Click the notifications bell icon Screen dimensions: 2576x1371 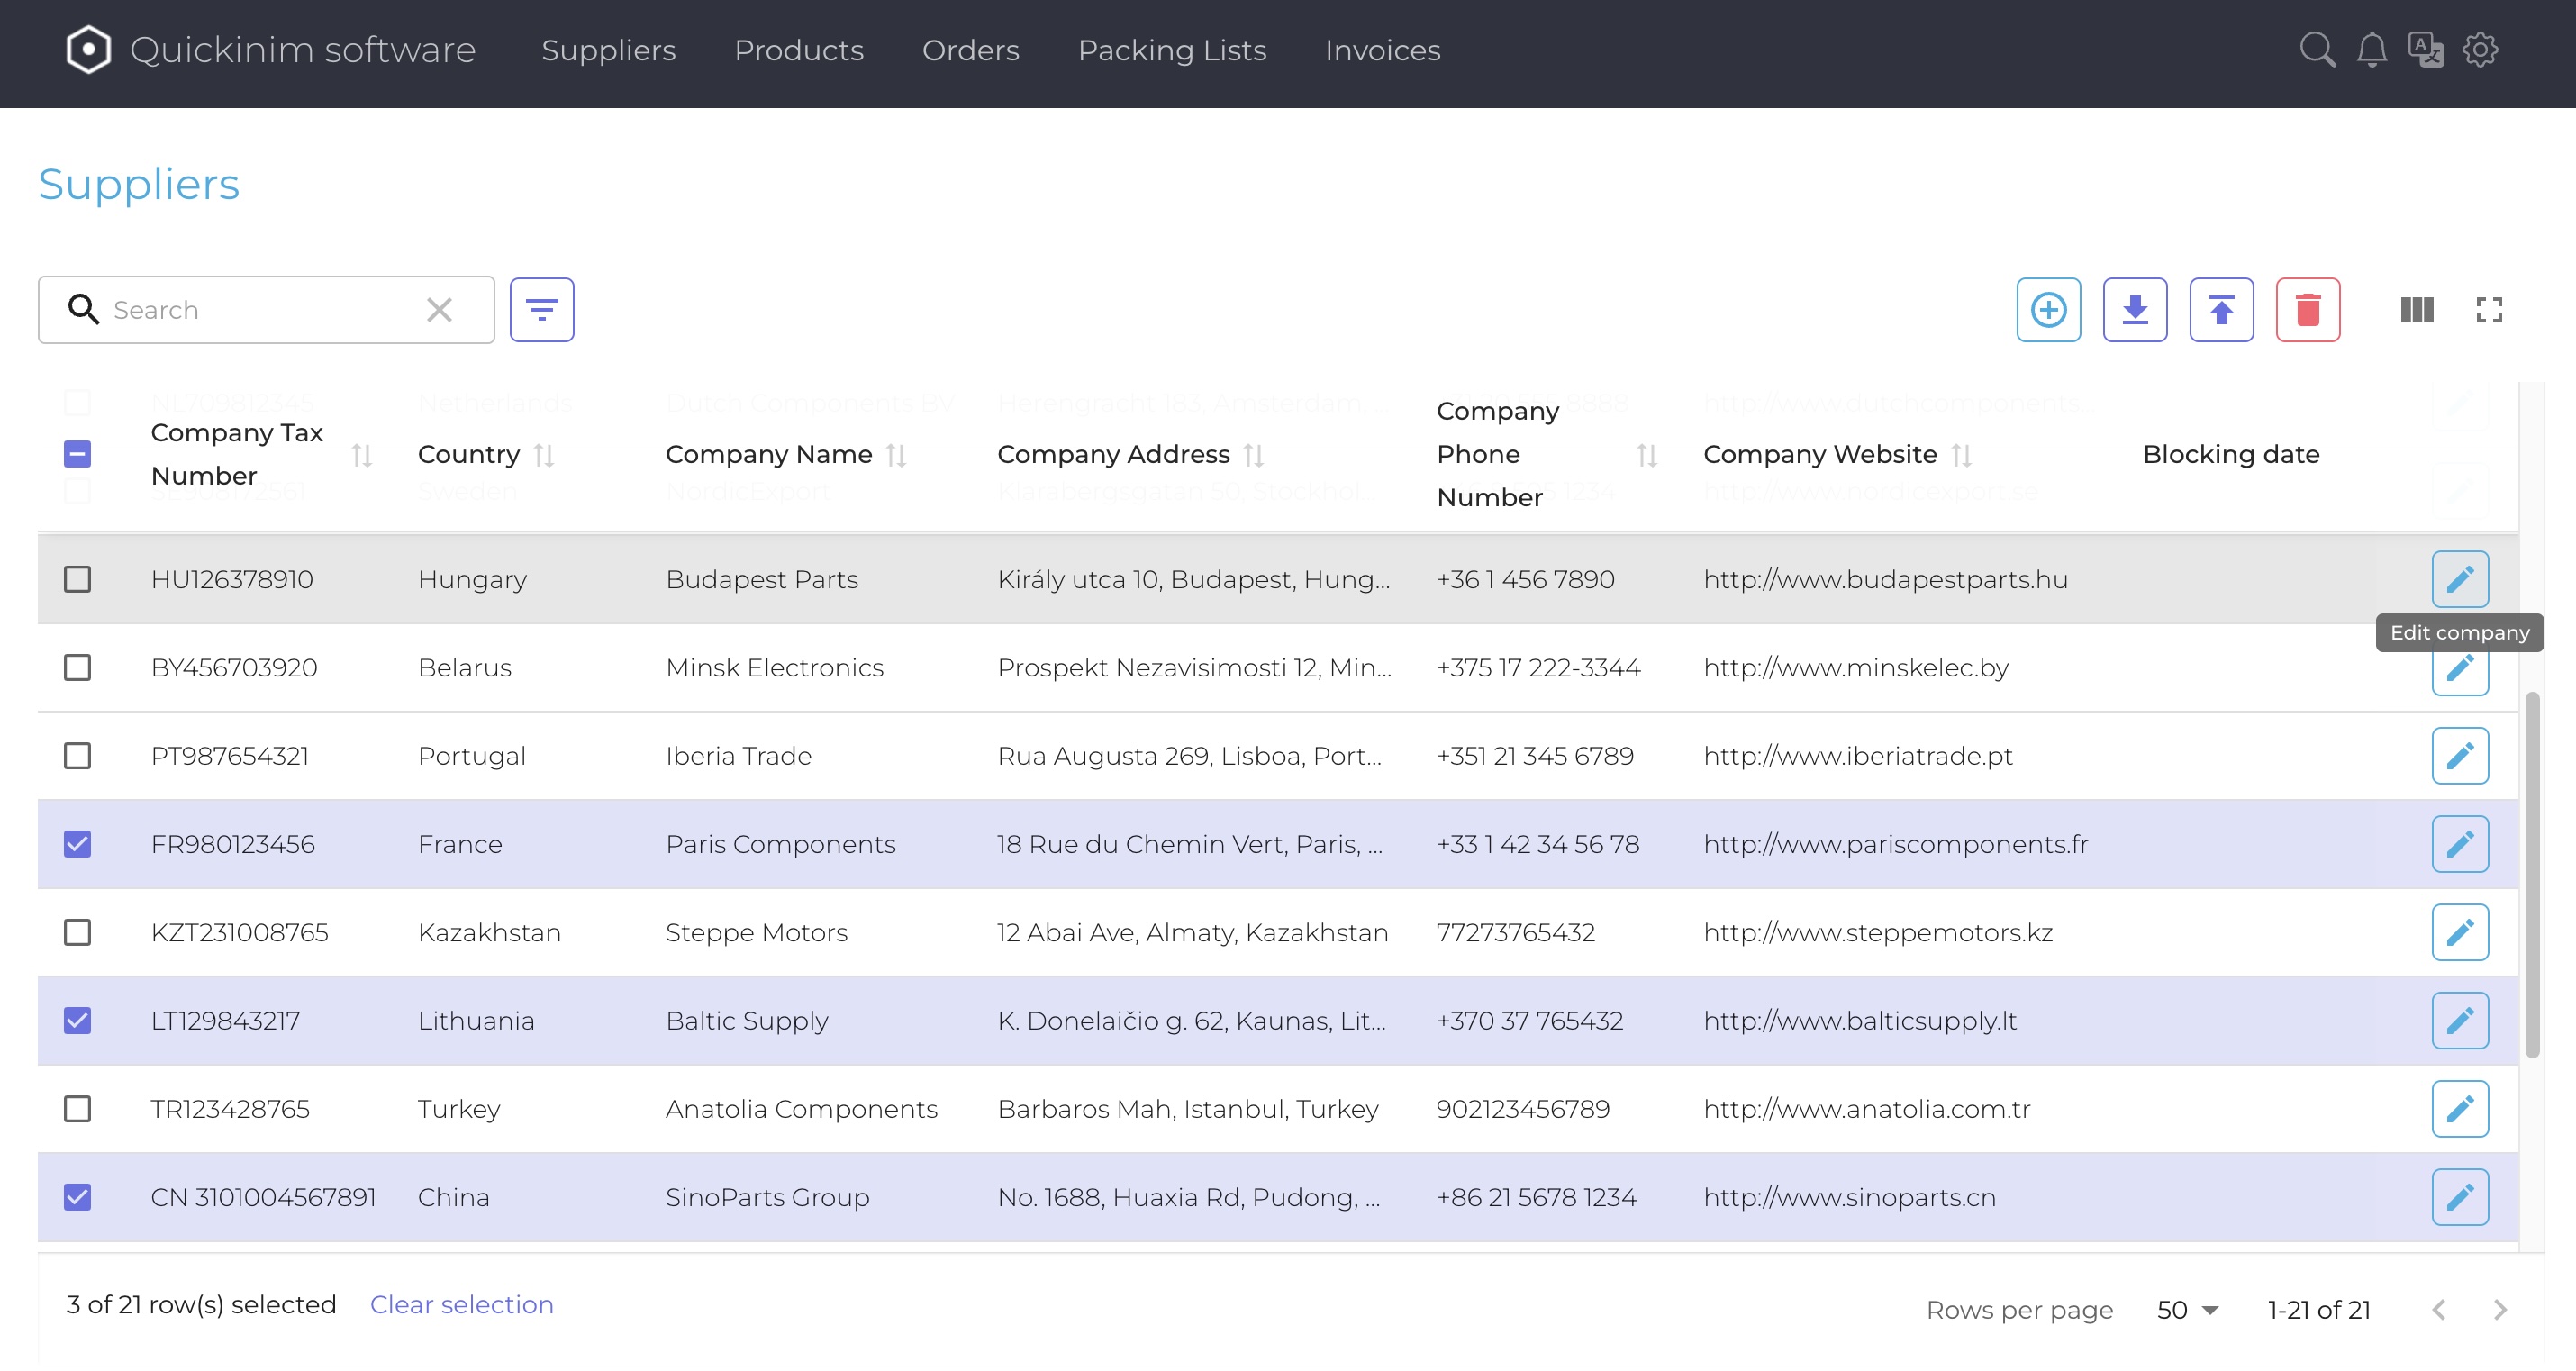(x=2372, y=50)
